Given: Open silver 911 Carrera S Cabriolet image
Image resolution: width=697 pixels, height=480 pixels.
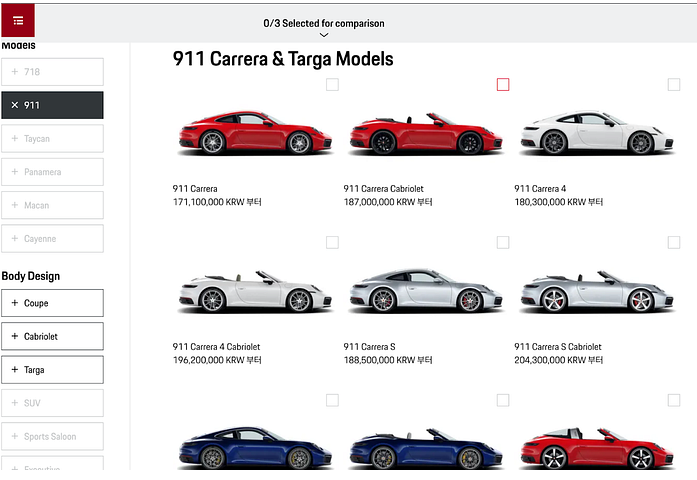Looking at the screenshot, I should [597, 291].
